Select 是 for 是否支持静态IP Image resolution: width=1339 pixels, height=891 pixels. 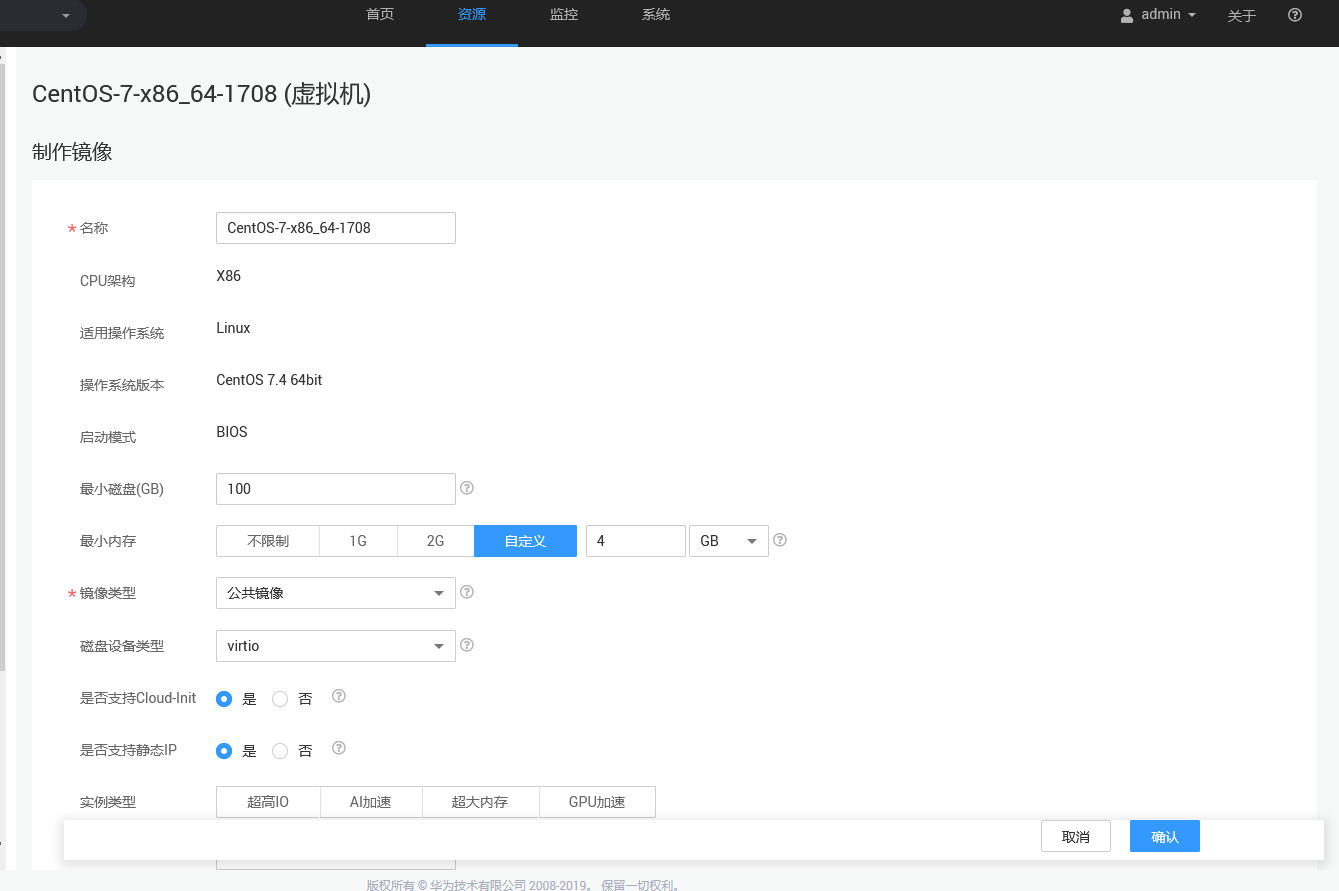coord(224,751)
